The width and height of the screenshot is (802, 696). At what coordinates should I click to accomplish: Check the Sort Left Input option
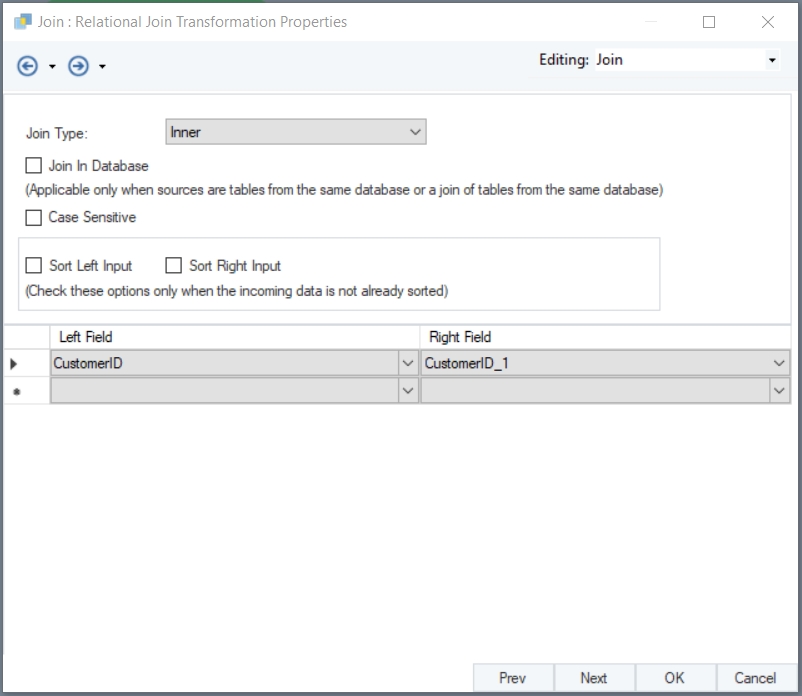point(34,266)
